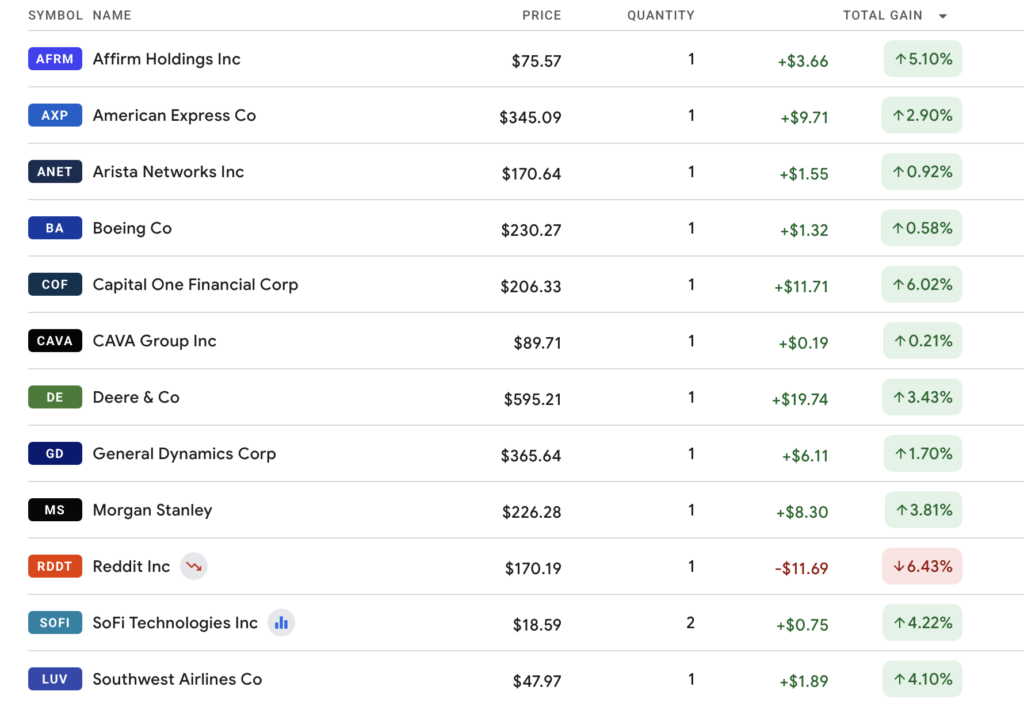
Task: Click the $345.09 price
Action: (530, 118)
